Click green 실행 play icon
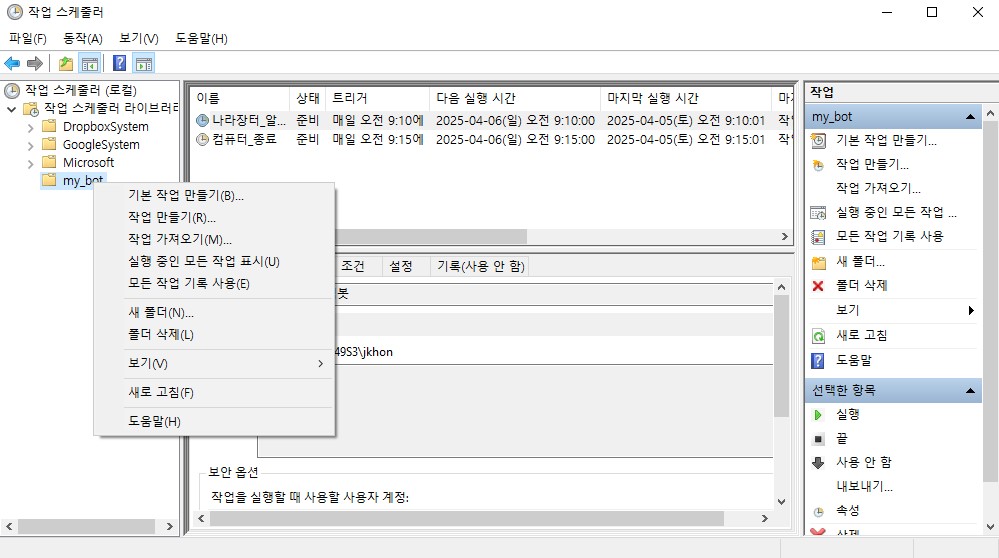Viewport: 999px width, 558px height. [818, 415]
